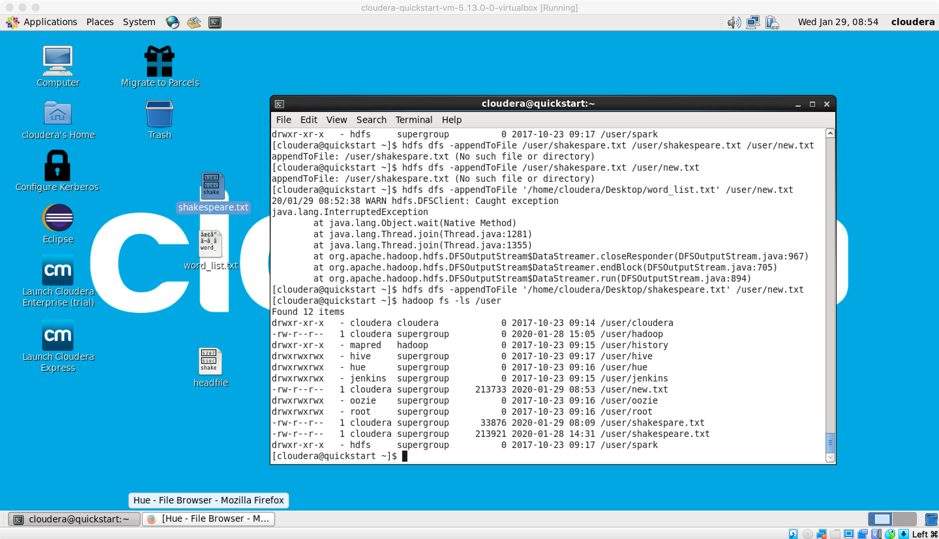Switch to Hue - File Browser taskbar button
939x539 pixels.
pos(208,519)
